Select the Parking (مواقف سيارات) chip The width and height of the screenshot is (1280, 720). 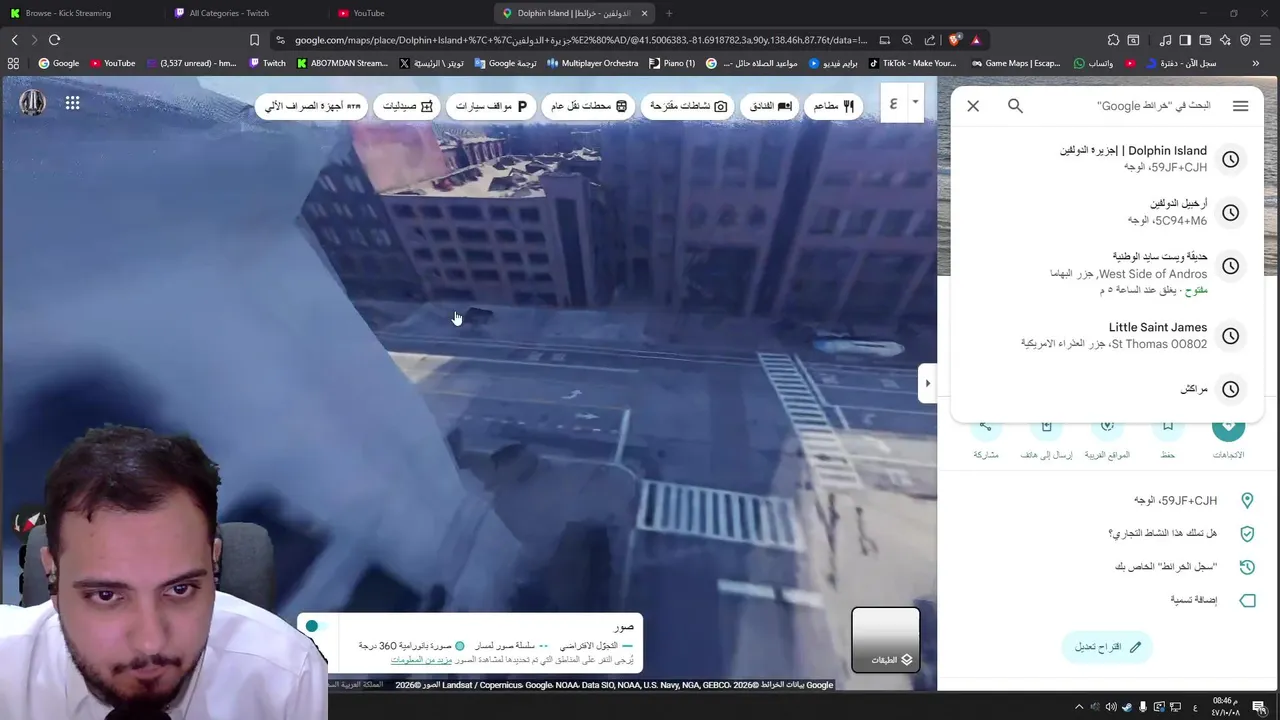pyautogui.click(x=491, y=105)
